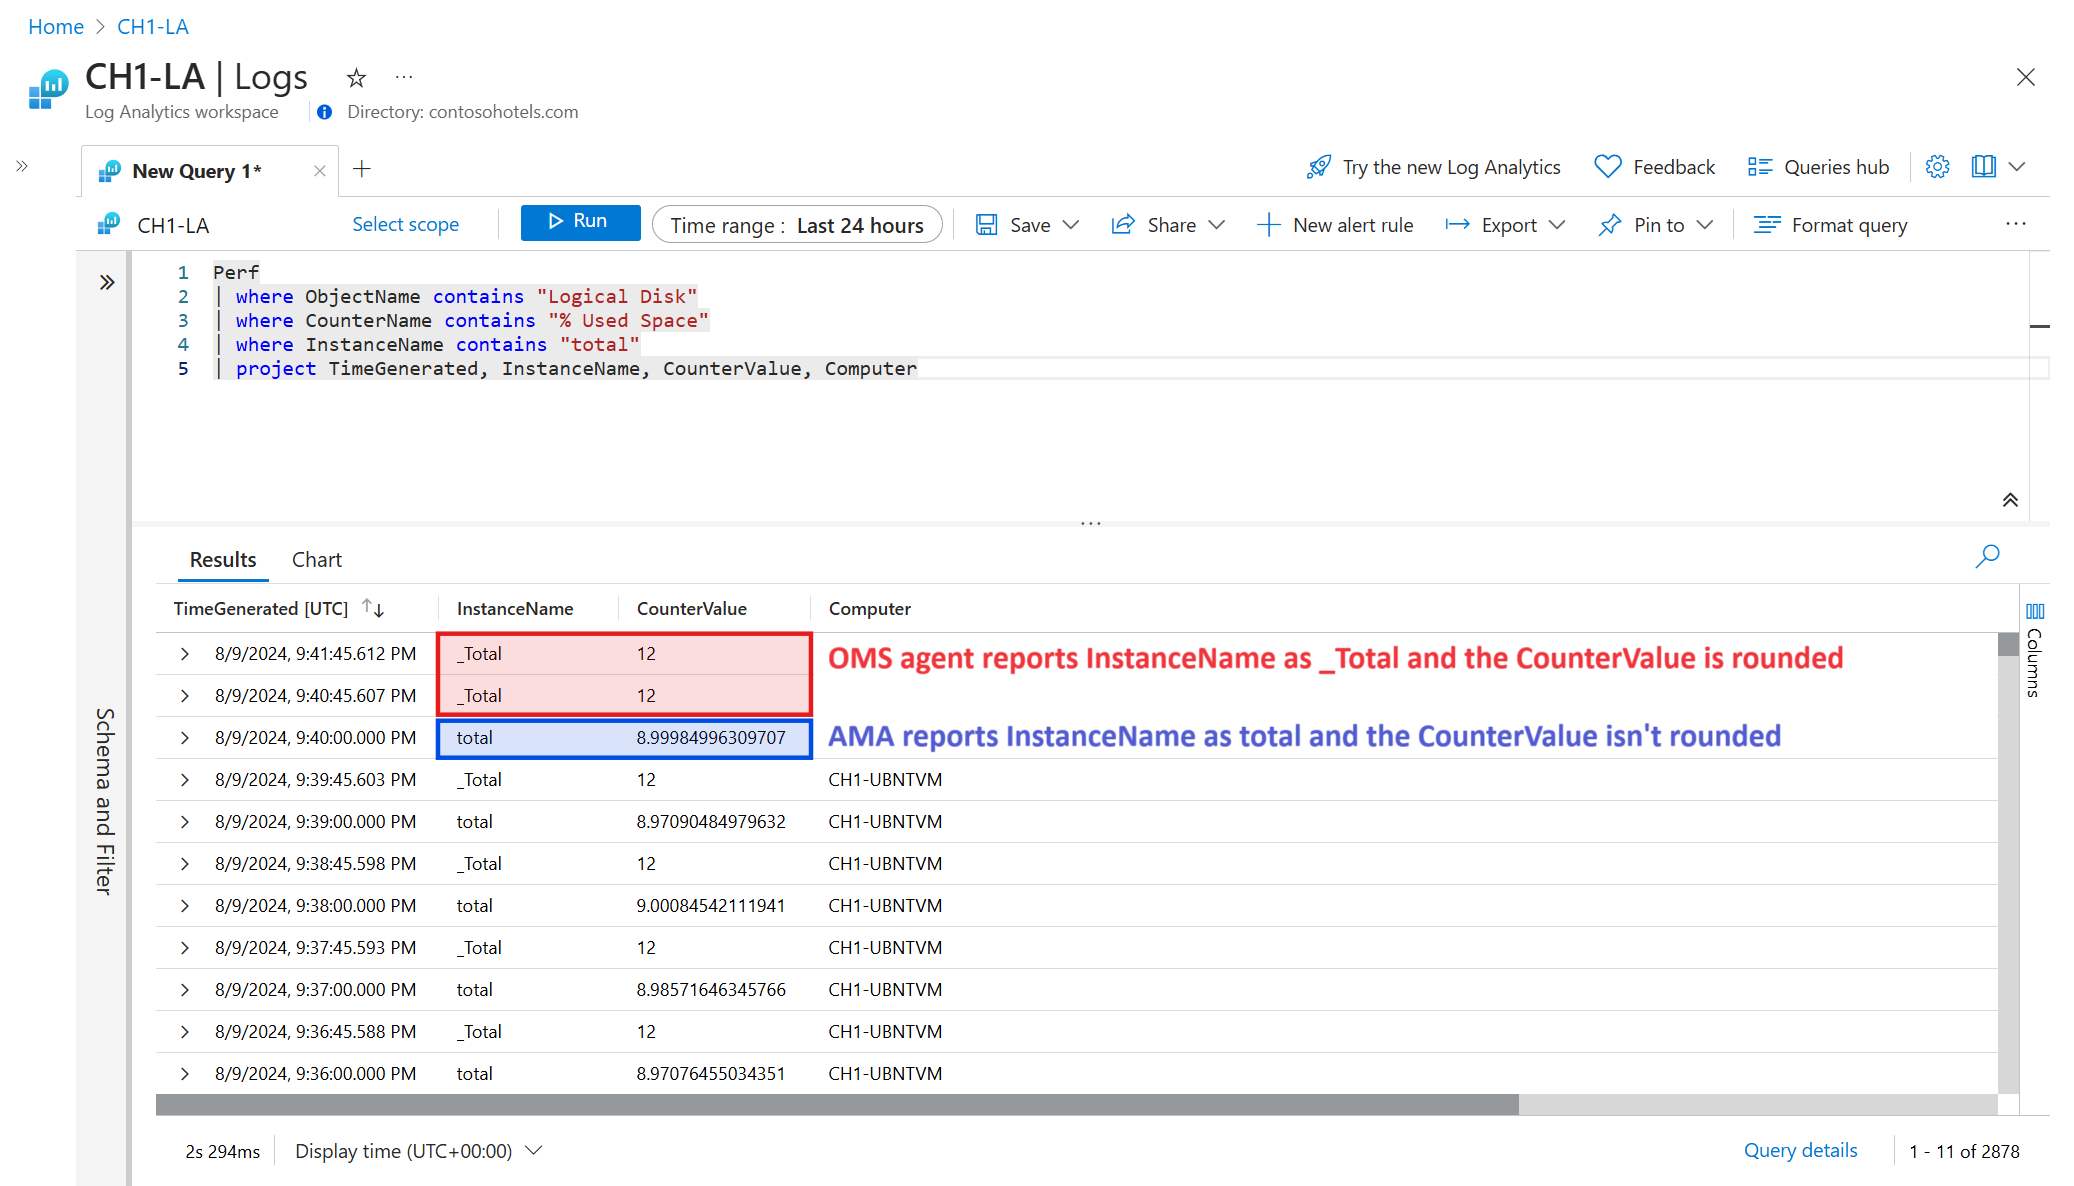Image resolution: width=2074 pixels, height=1186 pixels.
Task: Open the settings gear icon
Action: pyautogui.click(x=1937, y=167)
